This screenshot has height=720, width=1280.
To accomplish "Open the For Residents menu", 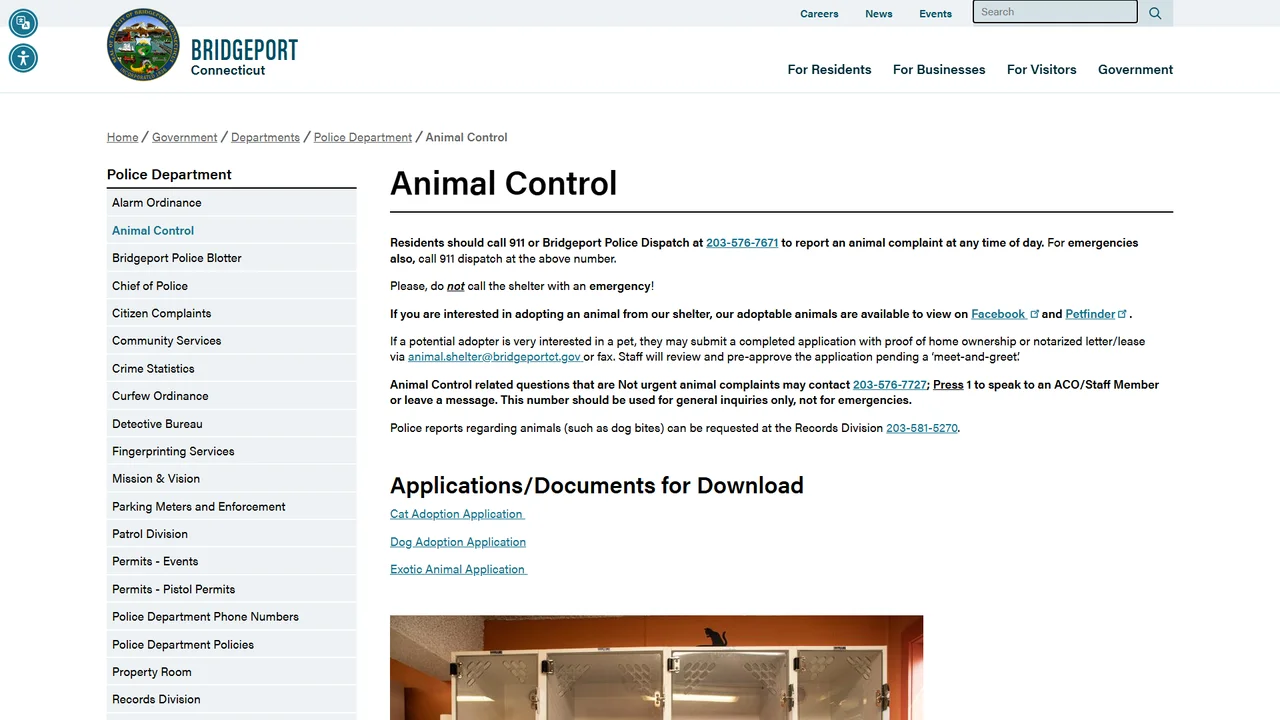I will tap(829, 70).
